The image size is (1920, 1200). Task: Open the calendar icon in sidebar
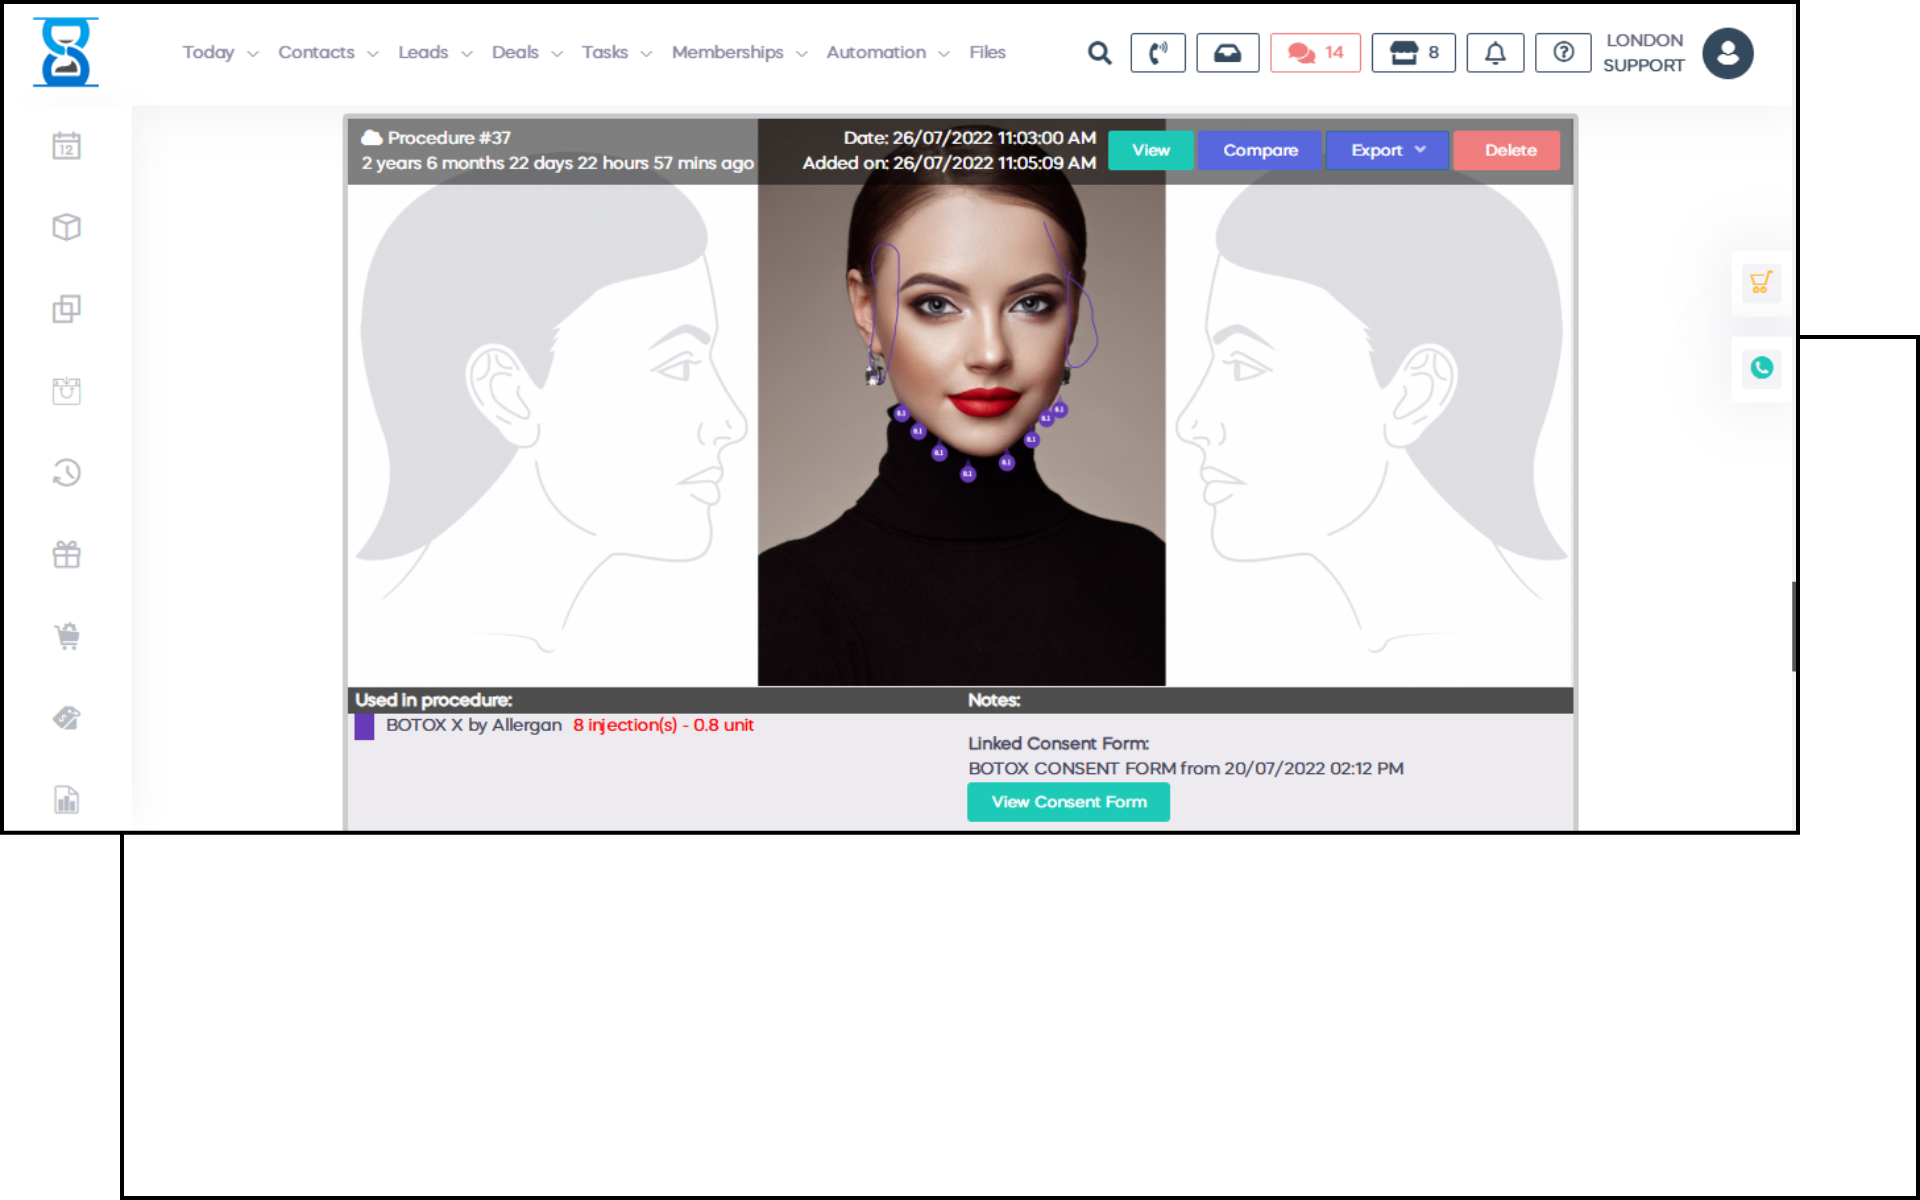click(x=66, y=146)
